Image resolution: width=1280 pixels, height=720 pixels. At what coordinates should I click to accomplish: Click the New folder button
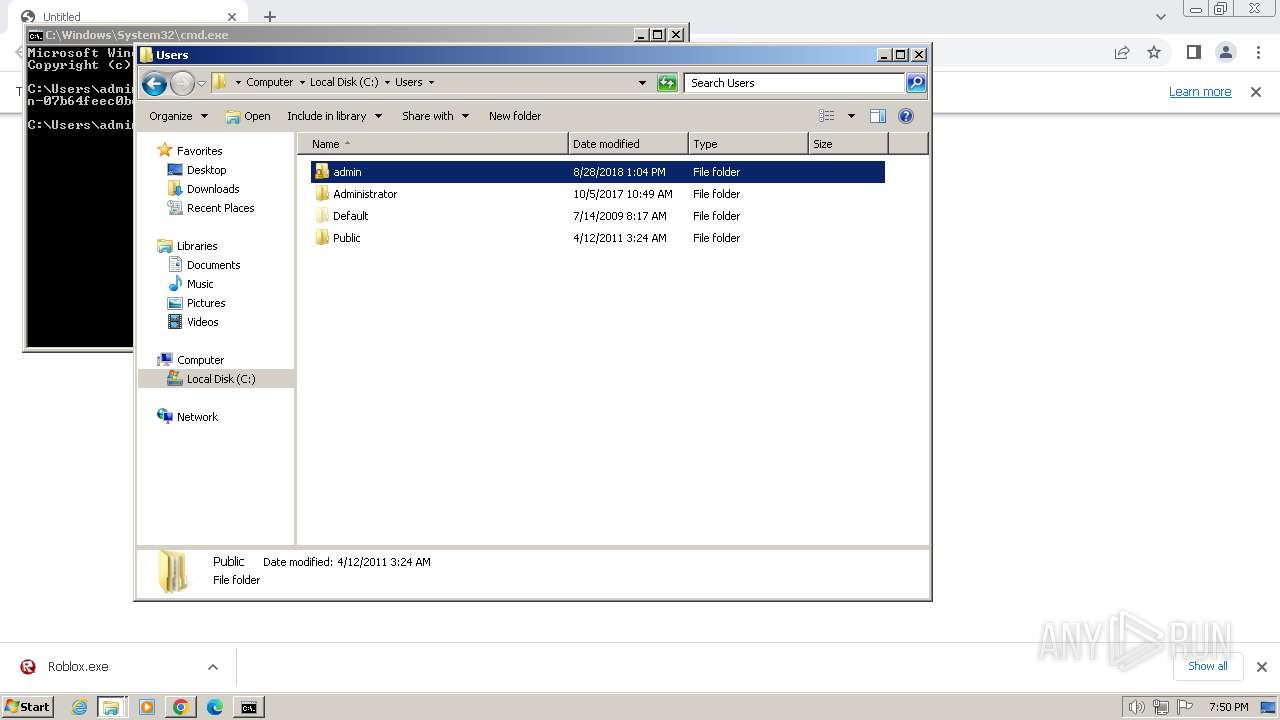(515, 116)
